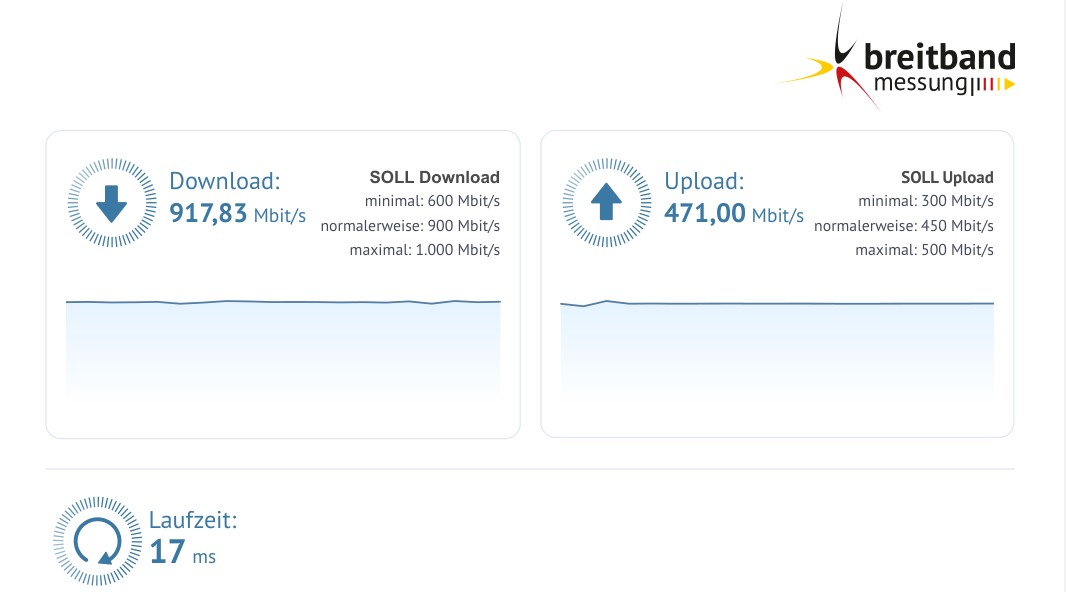Click maximal: 1.000 Mbit/s line

(x=425, y=250)
